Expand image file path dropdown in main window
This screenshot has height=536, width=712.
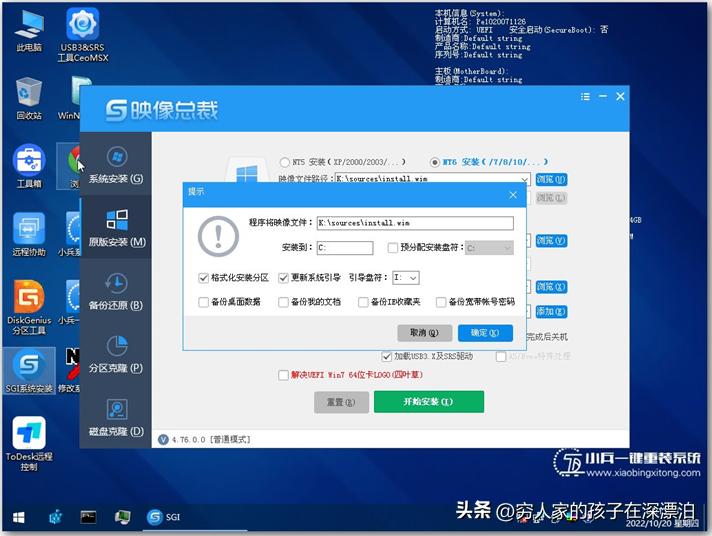click(524, 179)
